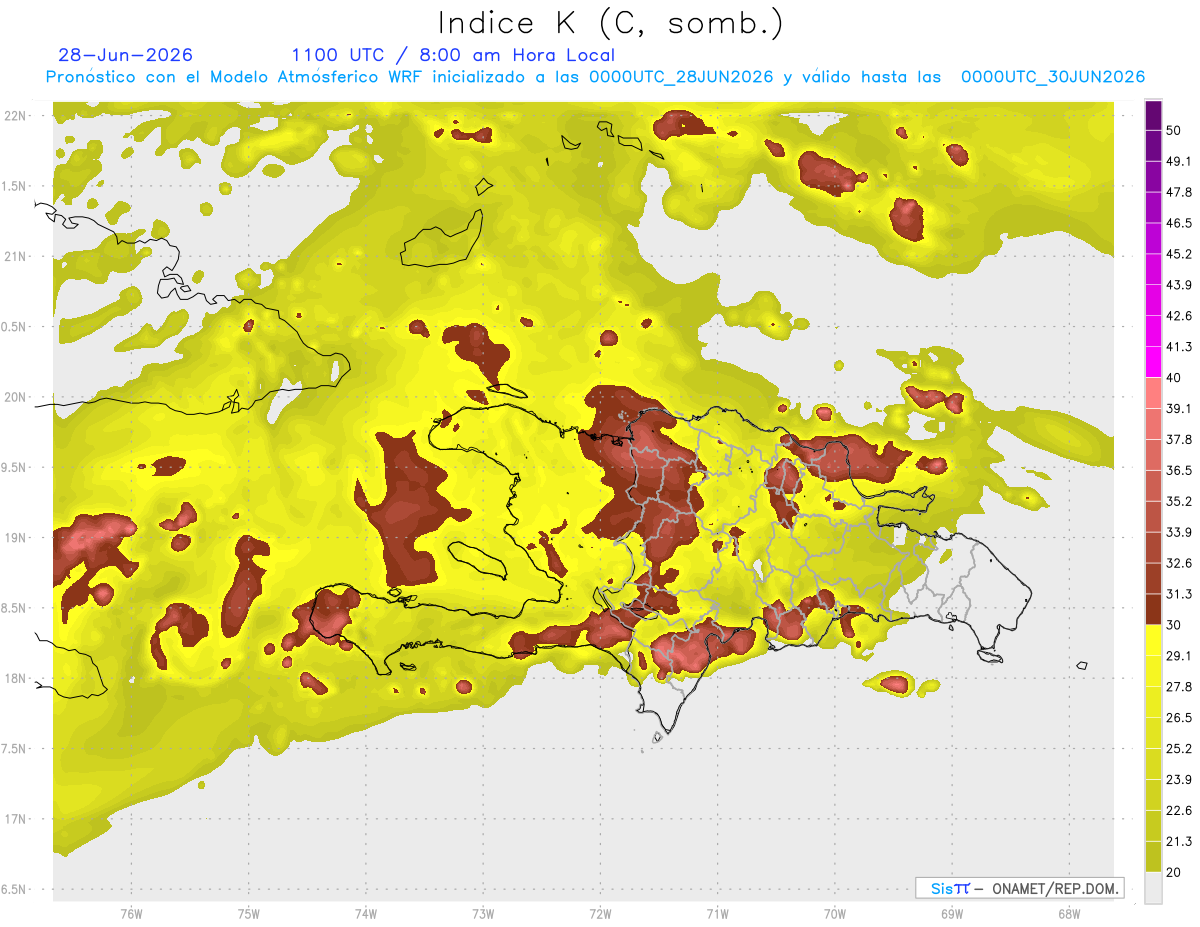The height and width of the screenshot is (927, 1200).
Task: Click the longitude axis label "76W"
Action: click(131, 914)
